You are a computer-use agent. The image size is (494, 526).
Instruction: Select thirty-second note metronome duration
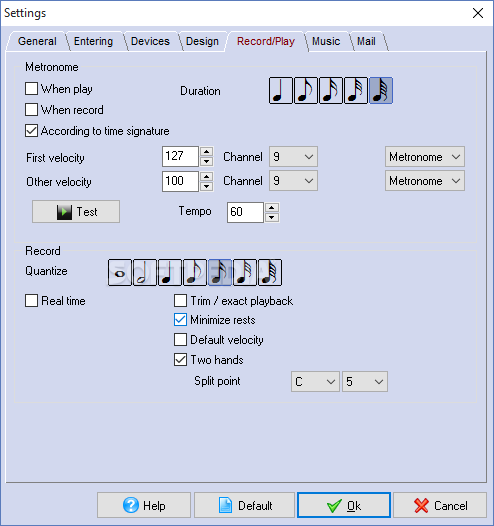(x=356, y=91)
